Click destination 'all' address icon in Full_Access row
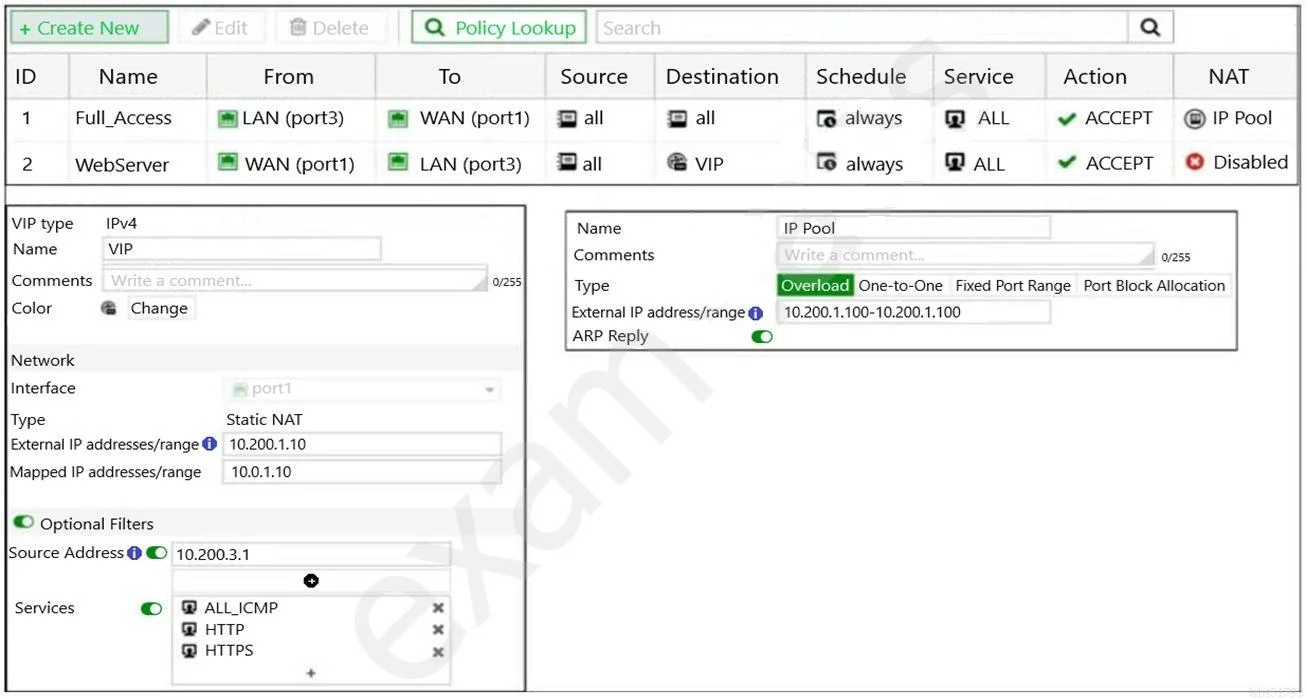 [x=678, y=119]
